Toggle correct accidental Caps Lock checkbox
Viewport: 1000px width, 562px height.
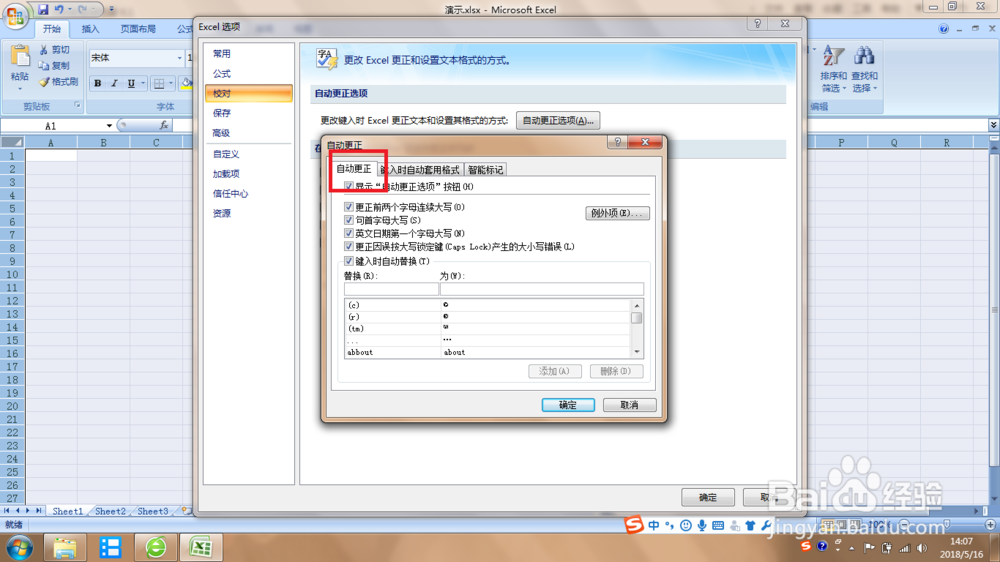[x=349, y=247]
